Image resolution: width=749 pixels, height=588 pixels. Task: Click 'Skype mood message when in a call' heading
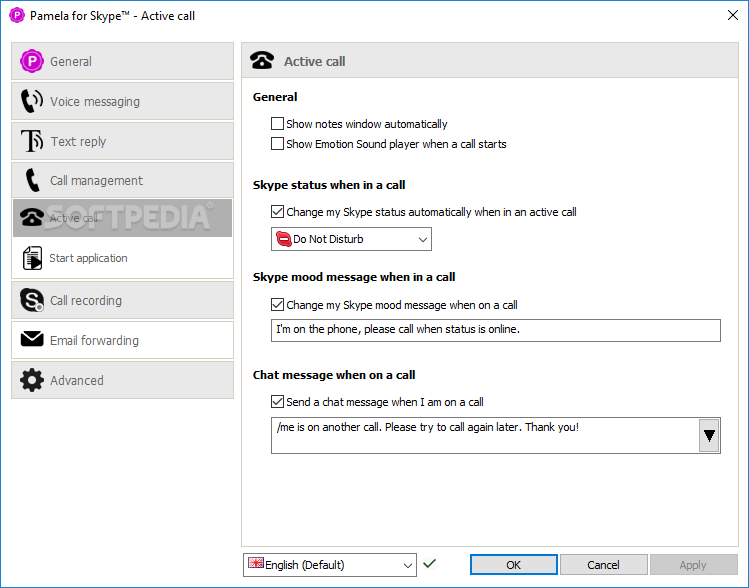coord(354,277)
